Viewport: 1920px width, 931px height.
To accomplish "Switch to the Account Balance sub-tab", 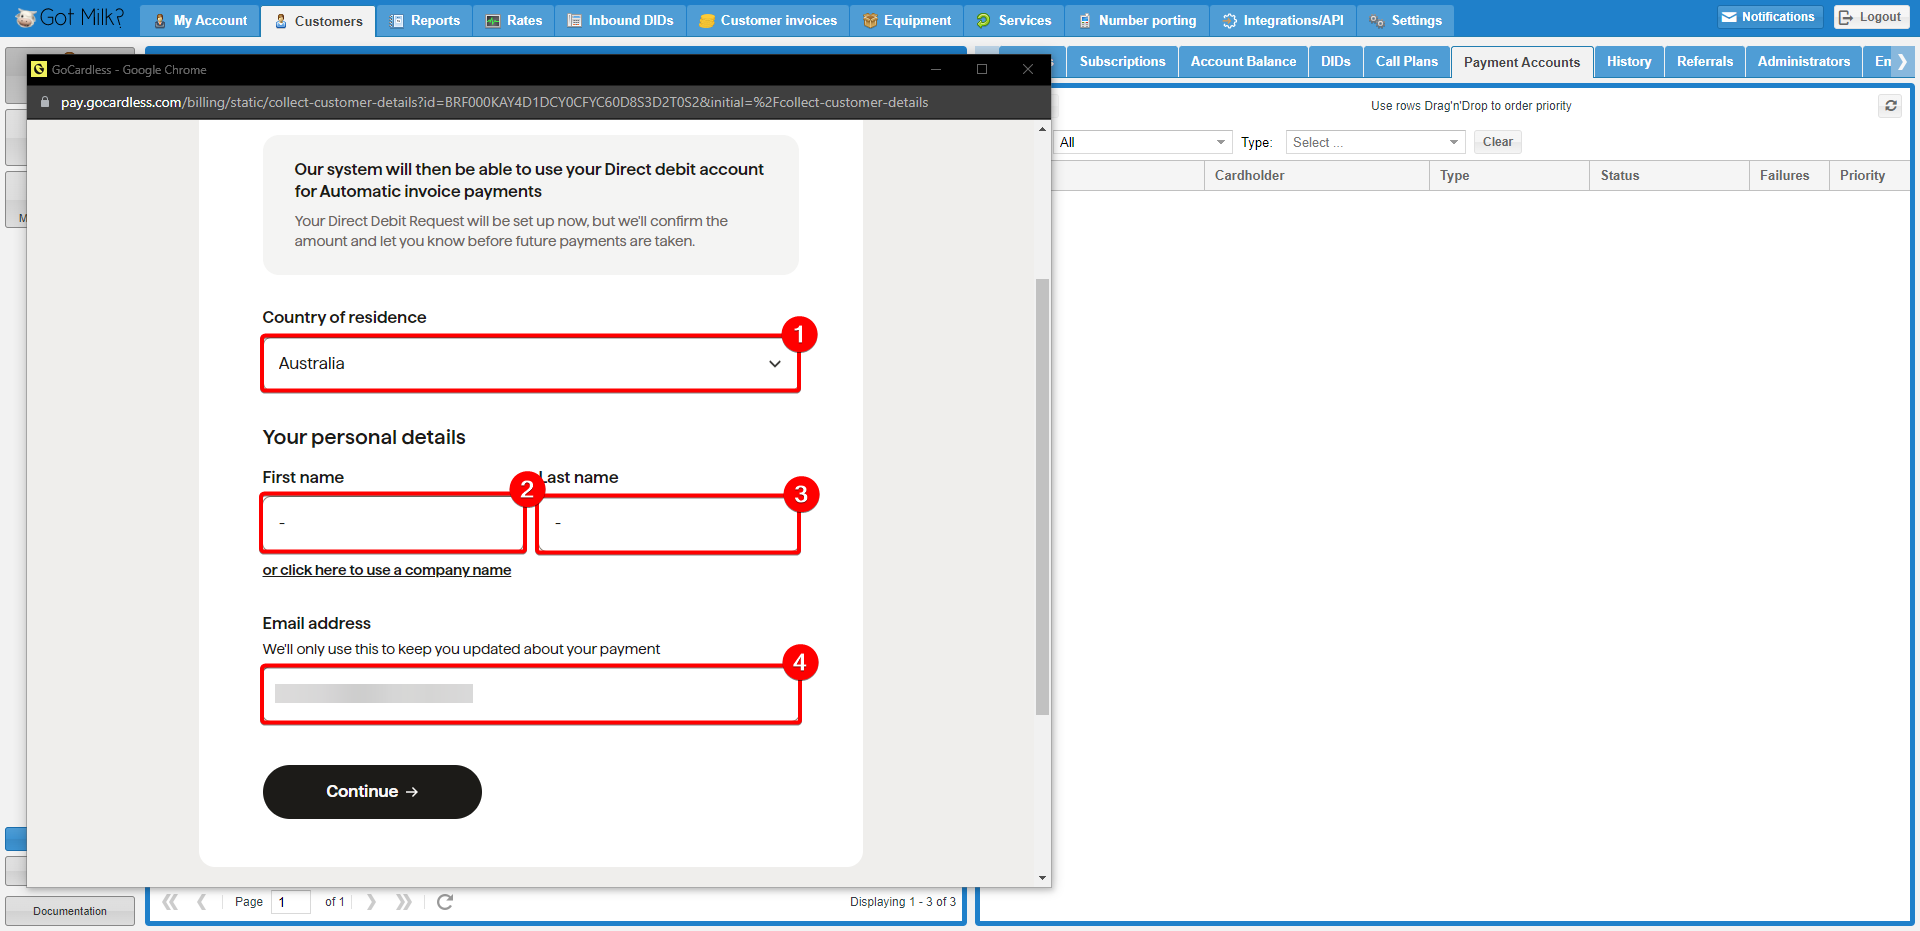I will click(1243, 62).
